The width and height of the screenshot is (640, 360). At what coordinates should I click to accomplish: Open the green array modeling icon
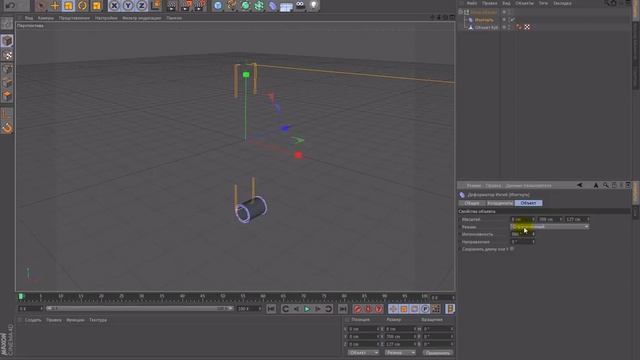259,5
